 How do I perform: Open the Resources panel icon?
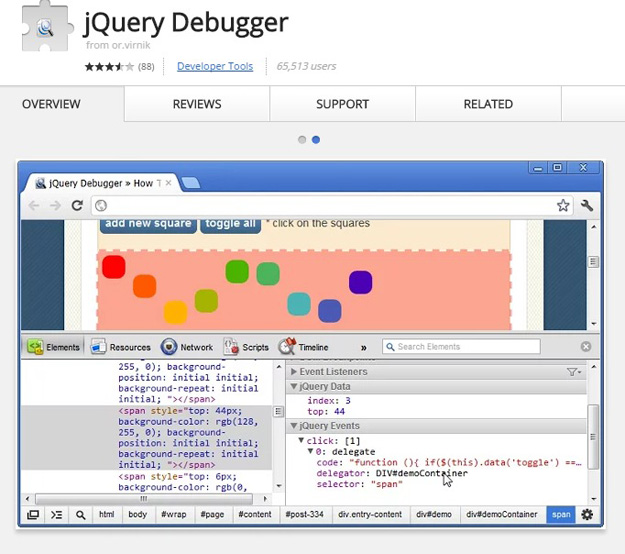tap(99, 347)
